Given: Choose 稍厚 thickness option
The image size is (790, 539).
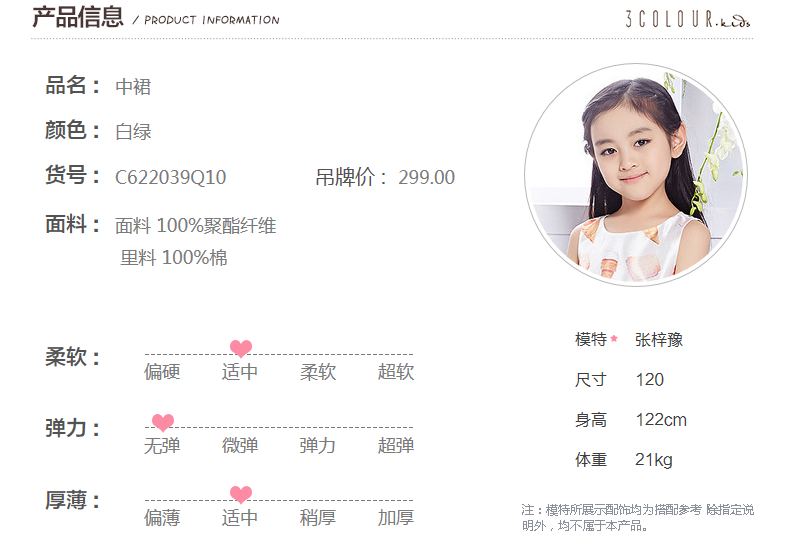Looking at the screenshot, I should coord(318,517).
